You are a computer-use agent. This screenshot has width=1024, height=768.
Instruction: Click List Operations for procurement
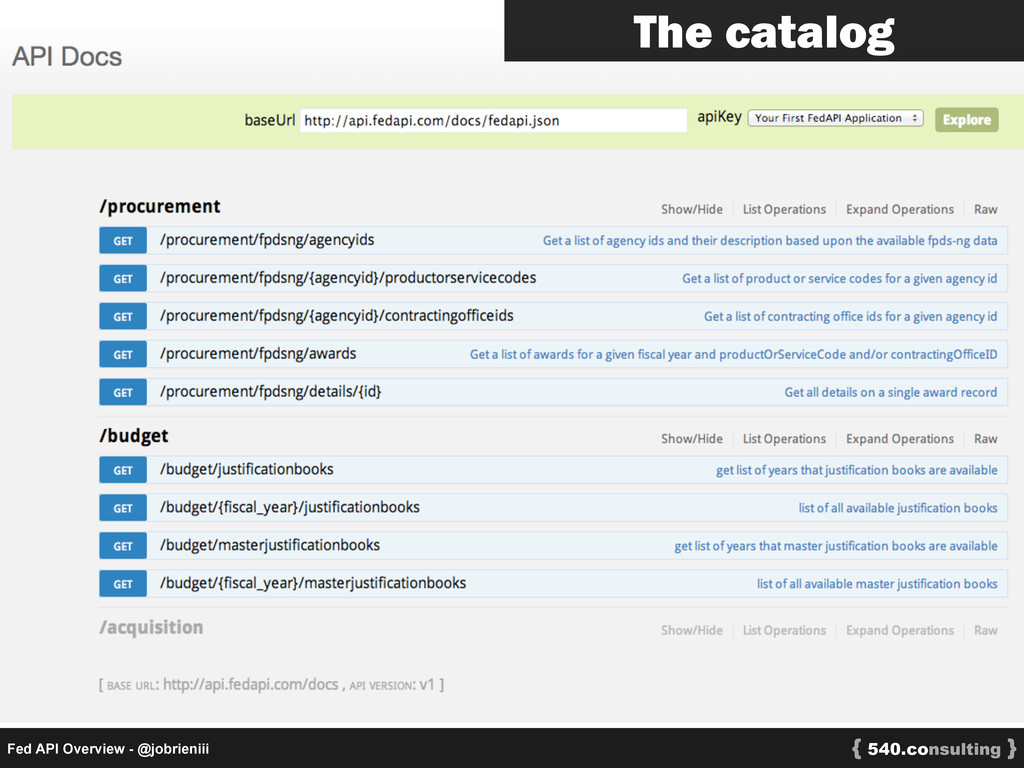(x=784, y=210)
